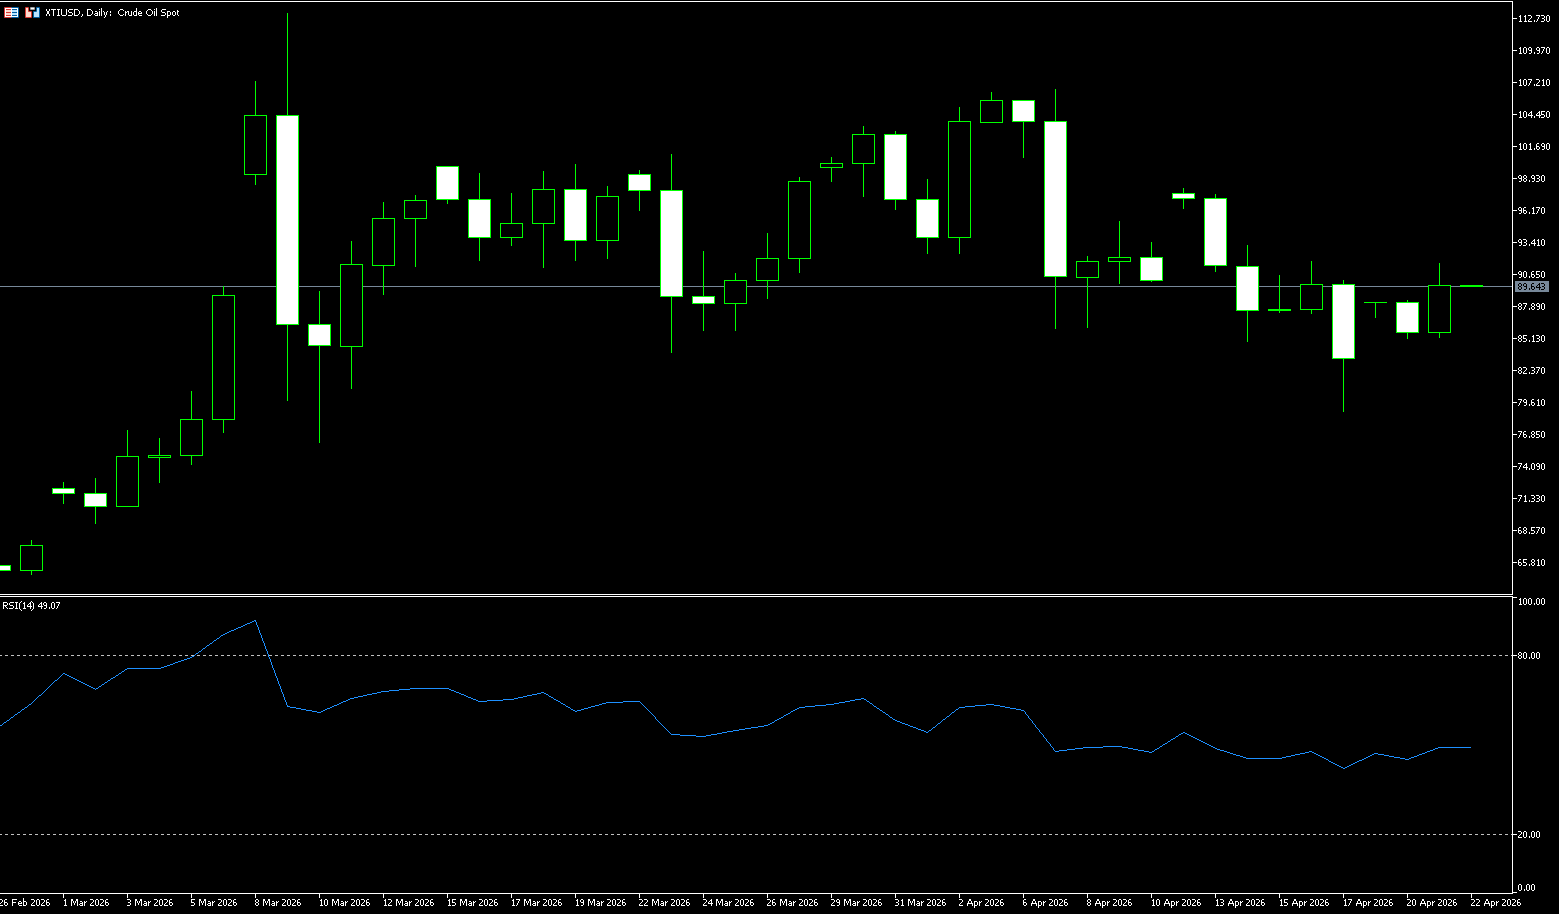Open the Depth of Market table icon
The image size is (1559, 914).
point(11,13)
